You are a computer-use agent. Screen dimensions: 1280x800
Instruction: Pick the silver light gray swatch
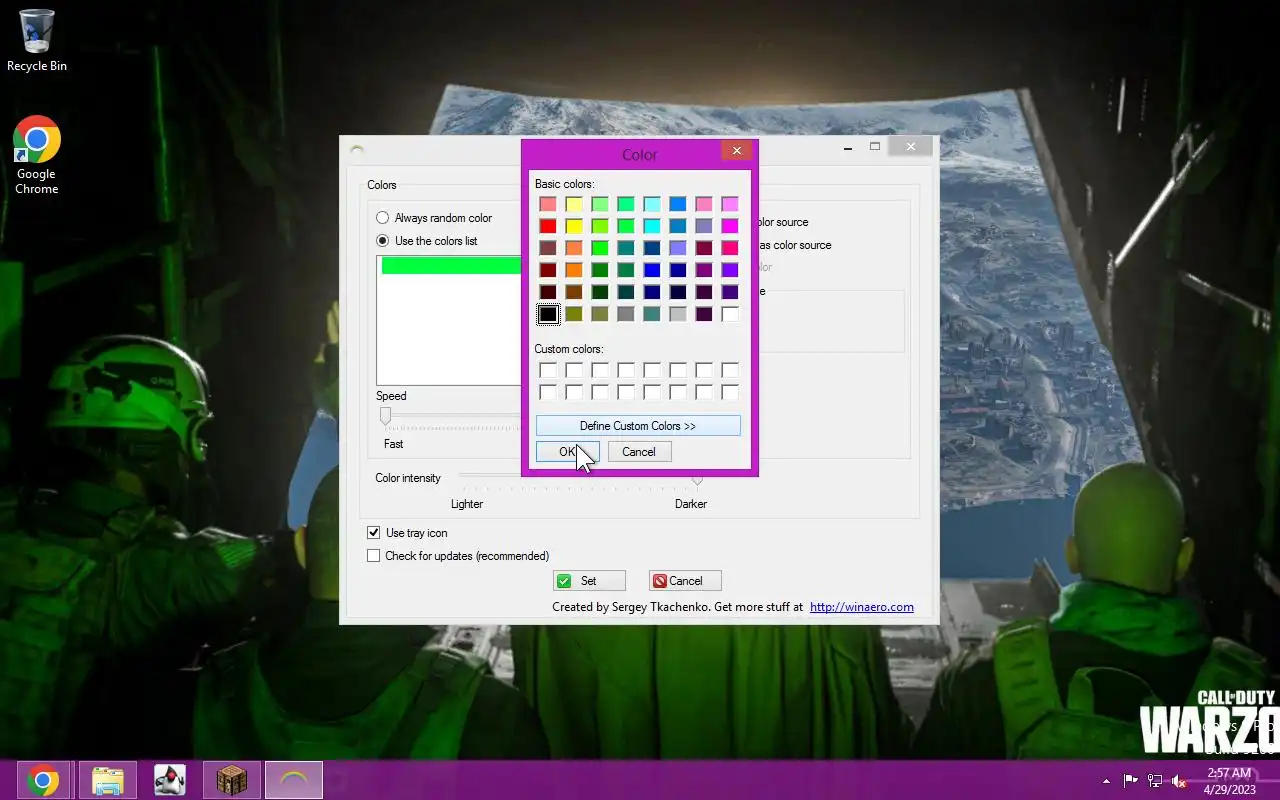click(x=678, y=314)
